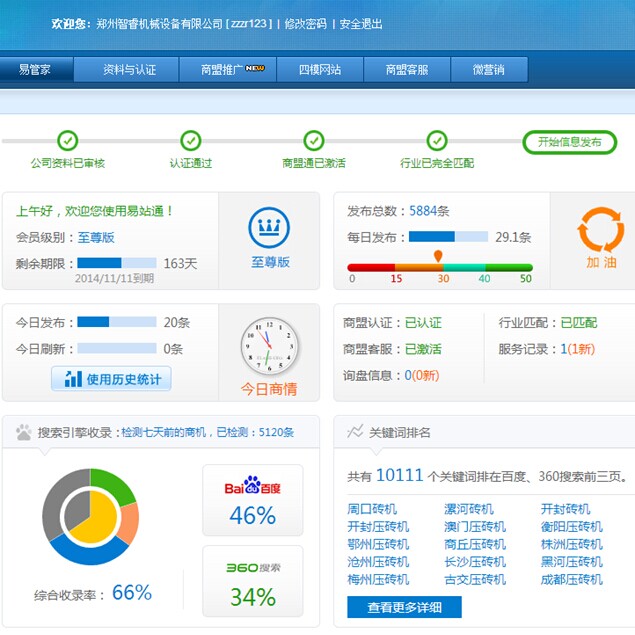The width and height of the screenshot is (635, 635).
Task: Click the green checkmark above 公司资料已审核
Action: [x=67, y=141]
